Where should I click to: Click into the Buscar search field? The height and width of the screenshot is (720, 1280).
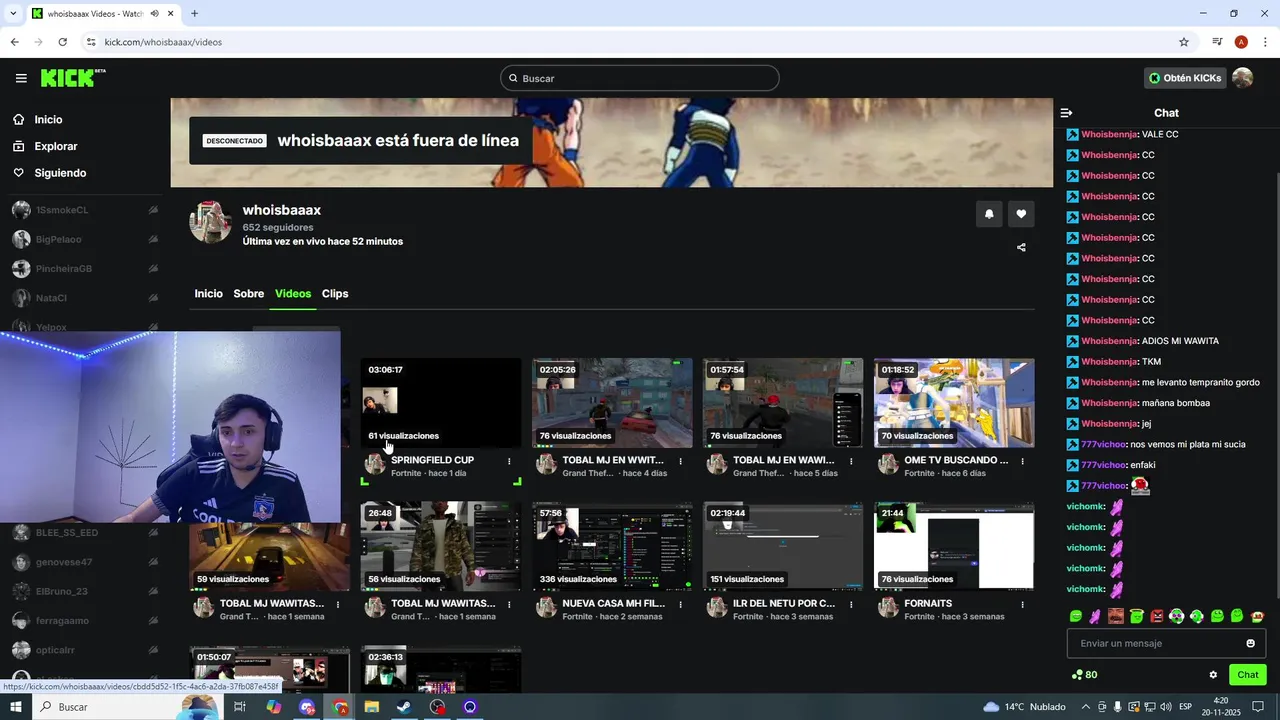(x=640, y=78)
